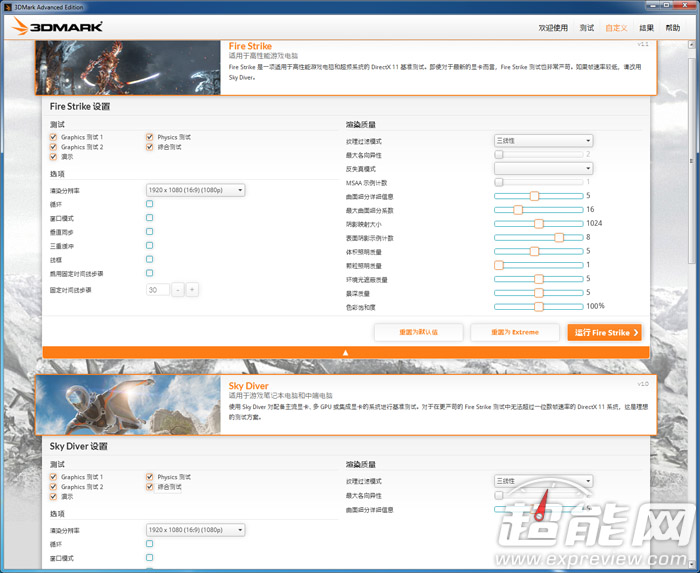Click the Fire Strike warrior thumbnail

tap(128, 68)
